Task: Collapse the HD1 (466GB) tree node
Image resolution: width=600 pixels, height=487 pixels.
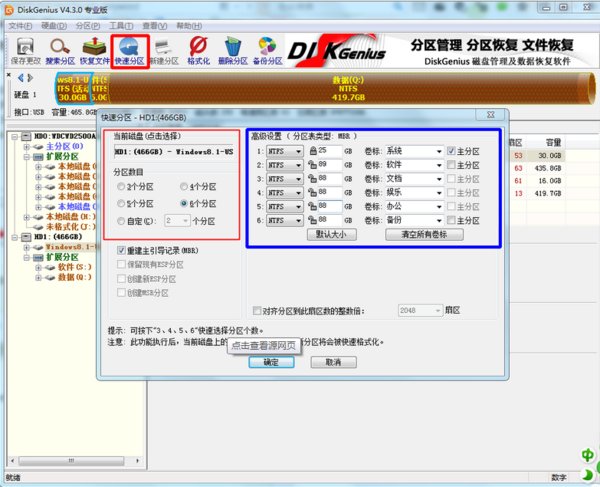Action: click(15, 237)
